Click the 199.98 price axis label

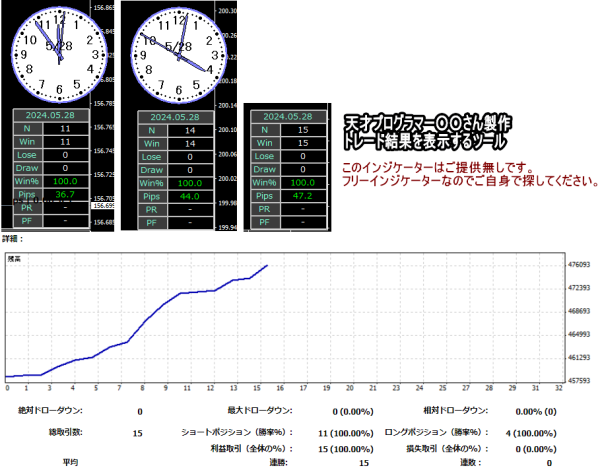(x=227, y=203)
